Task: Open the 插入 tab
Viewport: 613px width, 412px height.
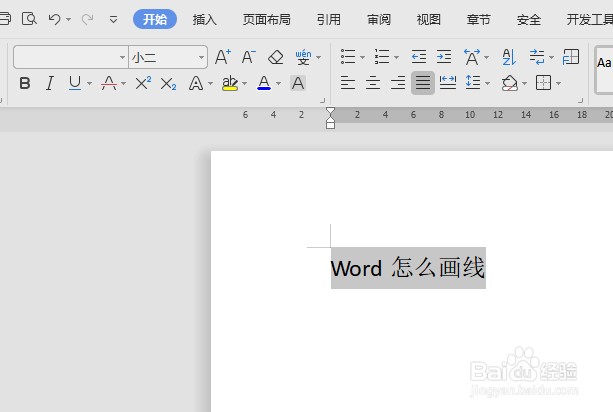Action: (204, 19)
